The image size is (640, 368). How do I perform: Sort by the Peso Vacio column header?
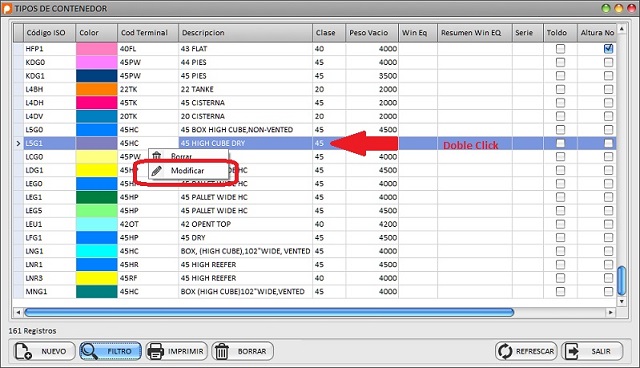coord(372,33)
